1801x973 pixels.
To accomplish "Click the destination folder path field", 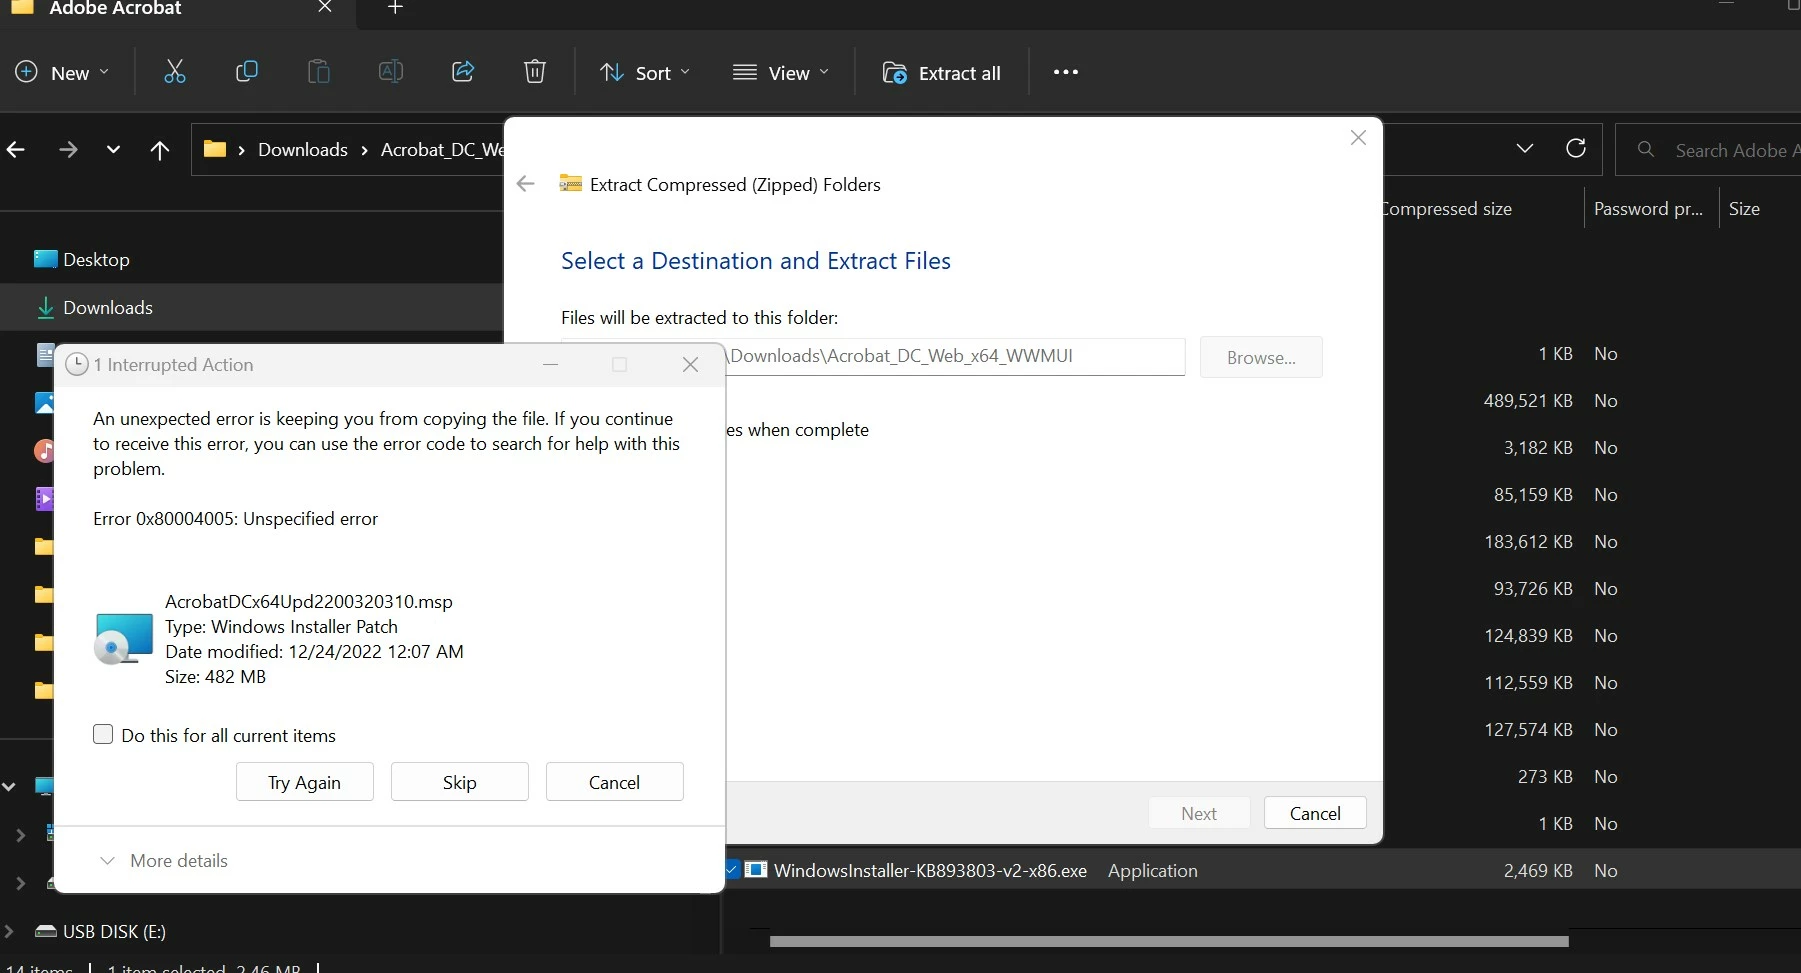I will (955, 356).
